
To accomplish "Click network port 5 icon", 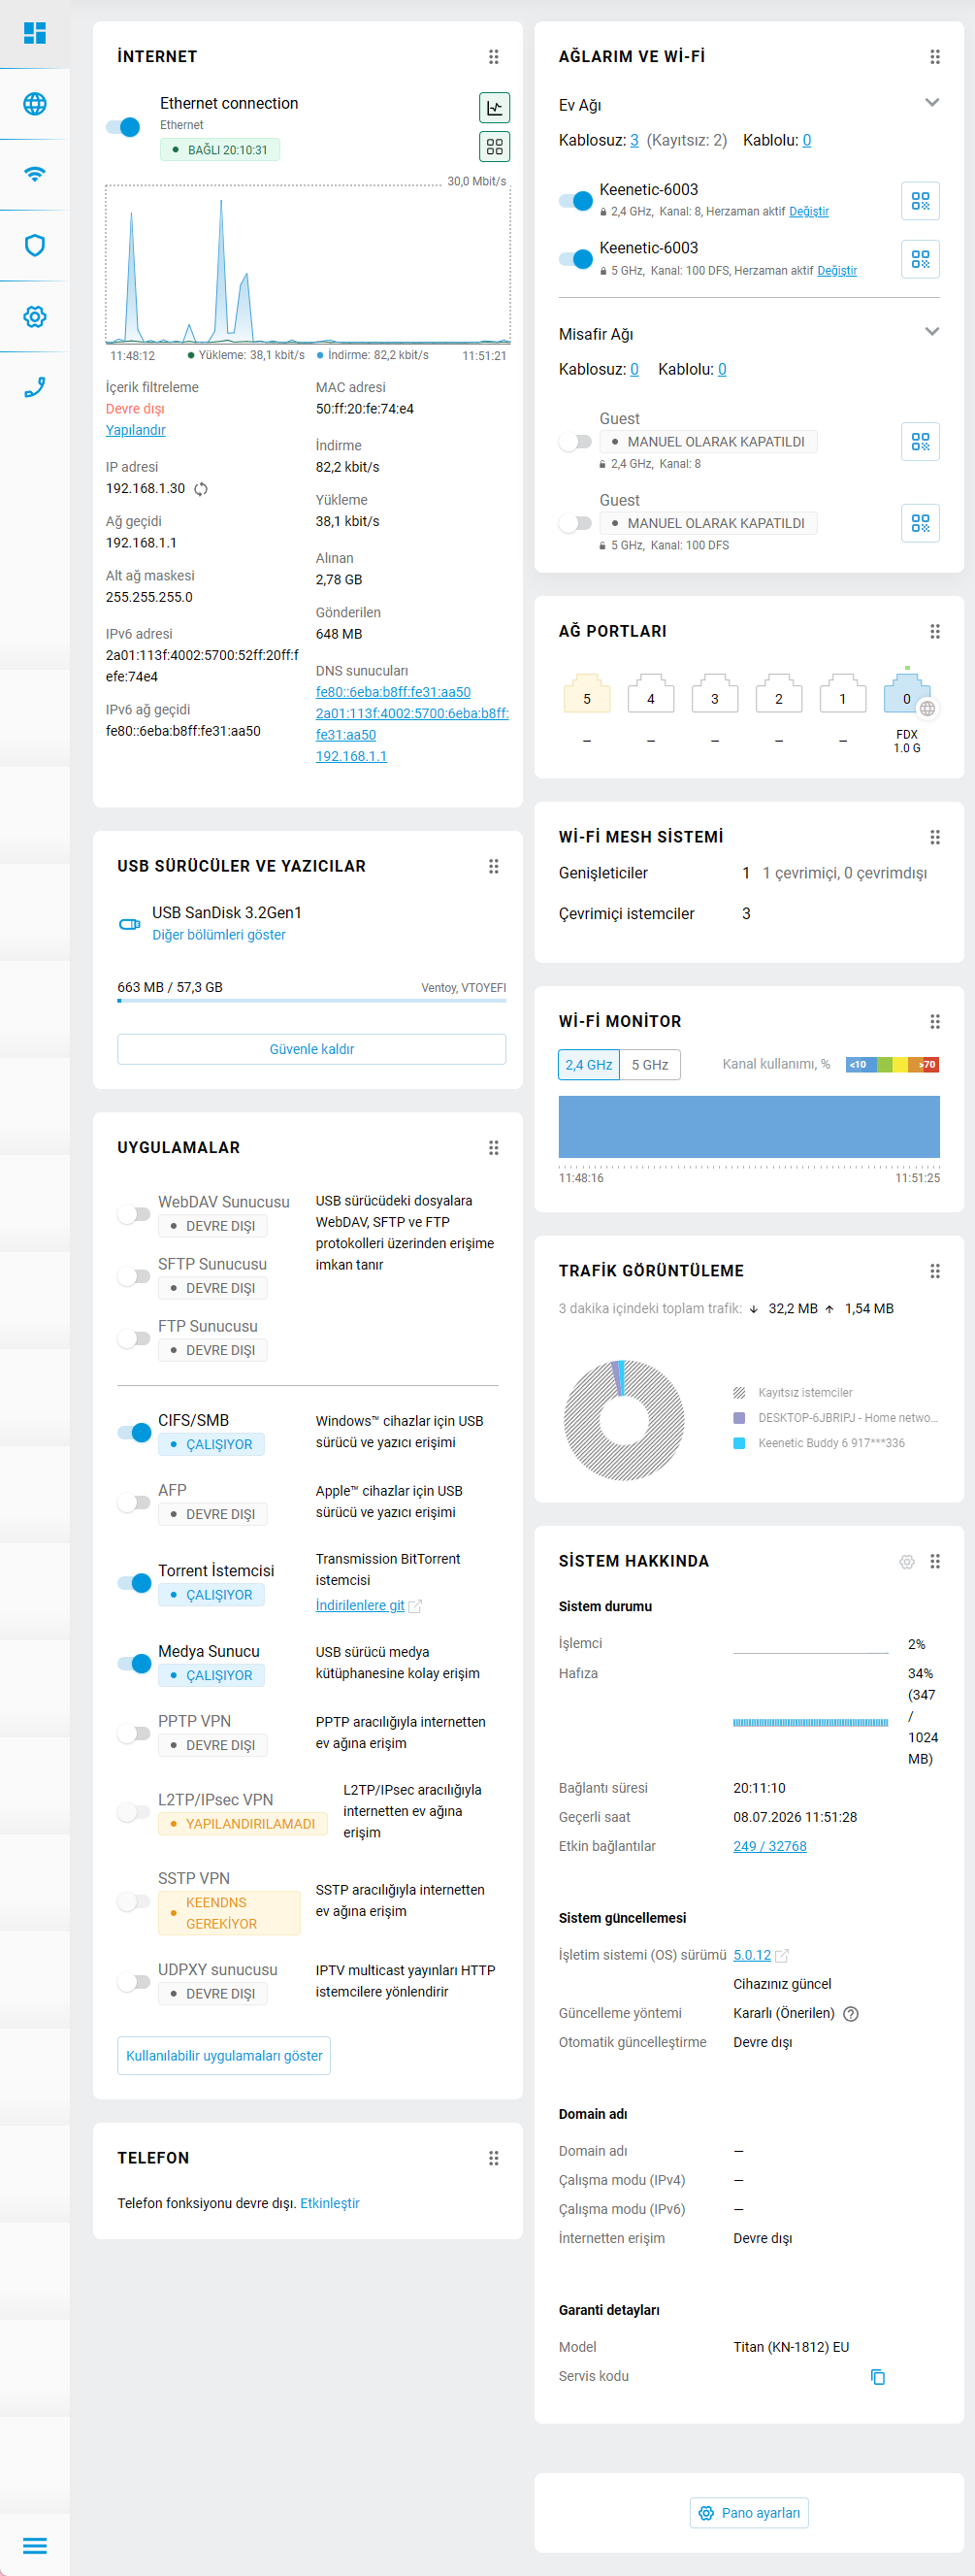I will pyautogui.click(x=587, y=693).
